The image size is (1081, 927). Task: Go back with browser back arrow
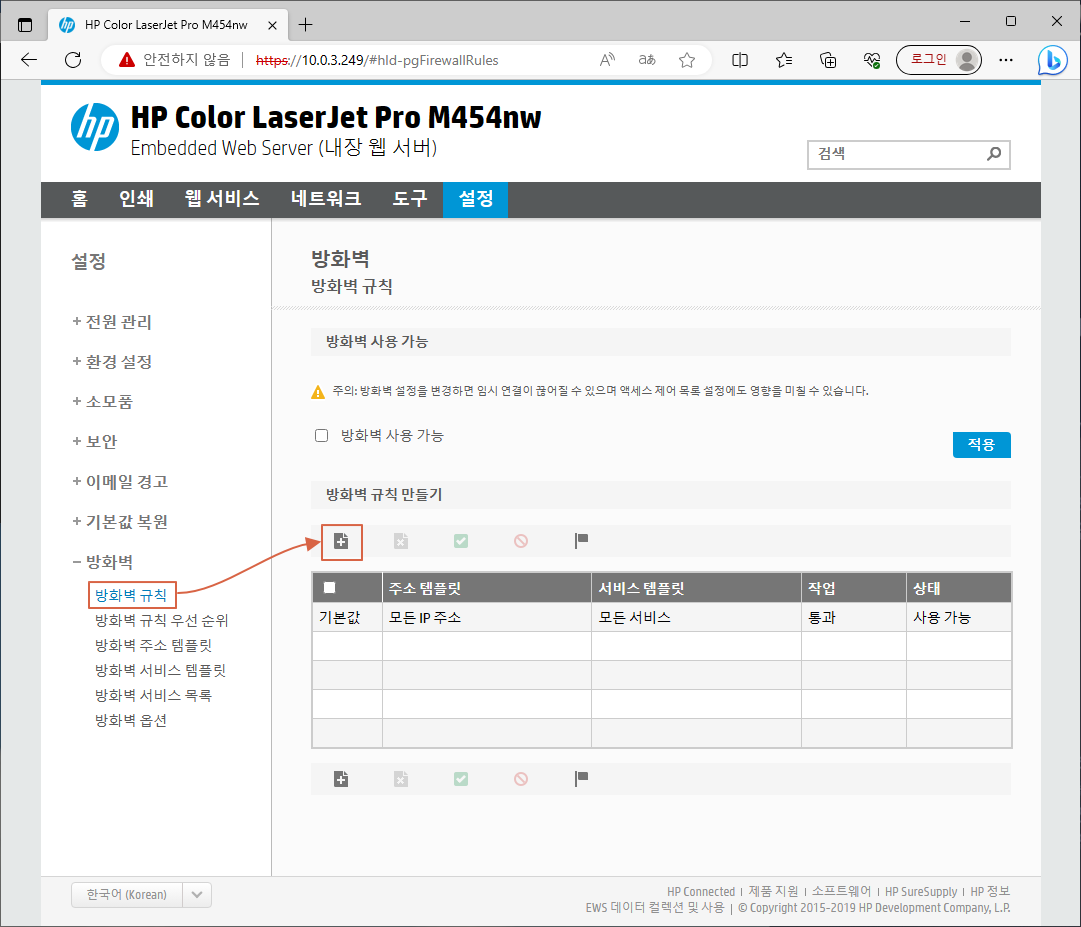29,60
